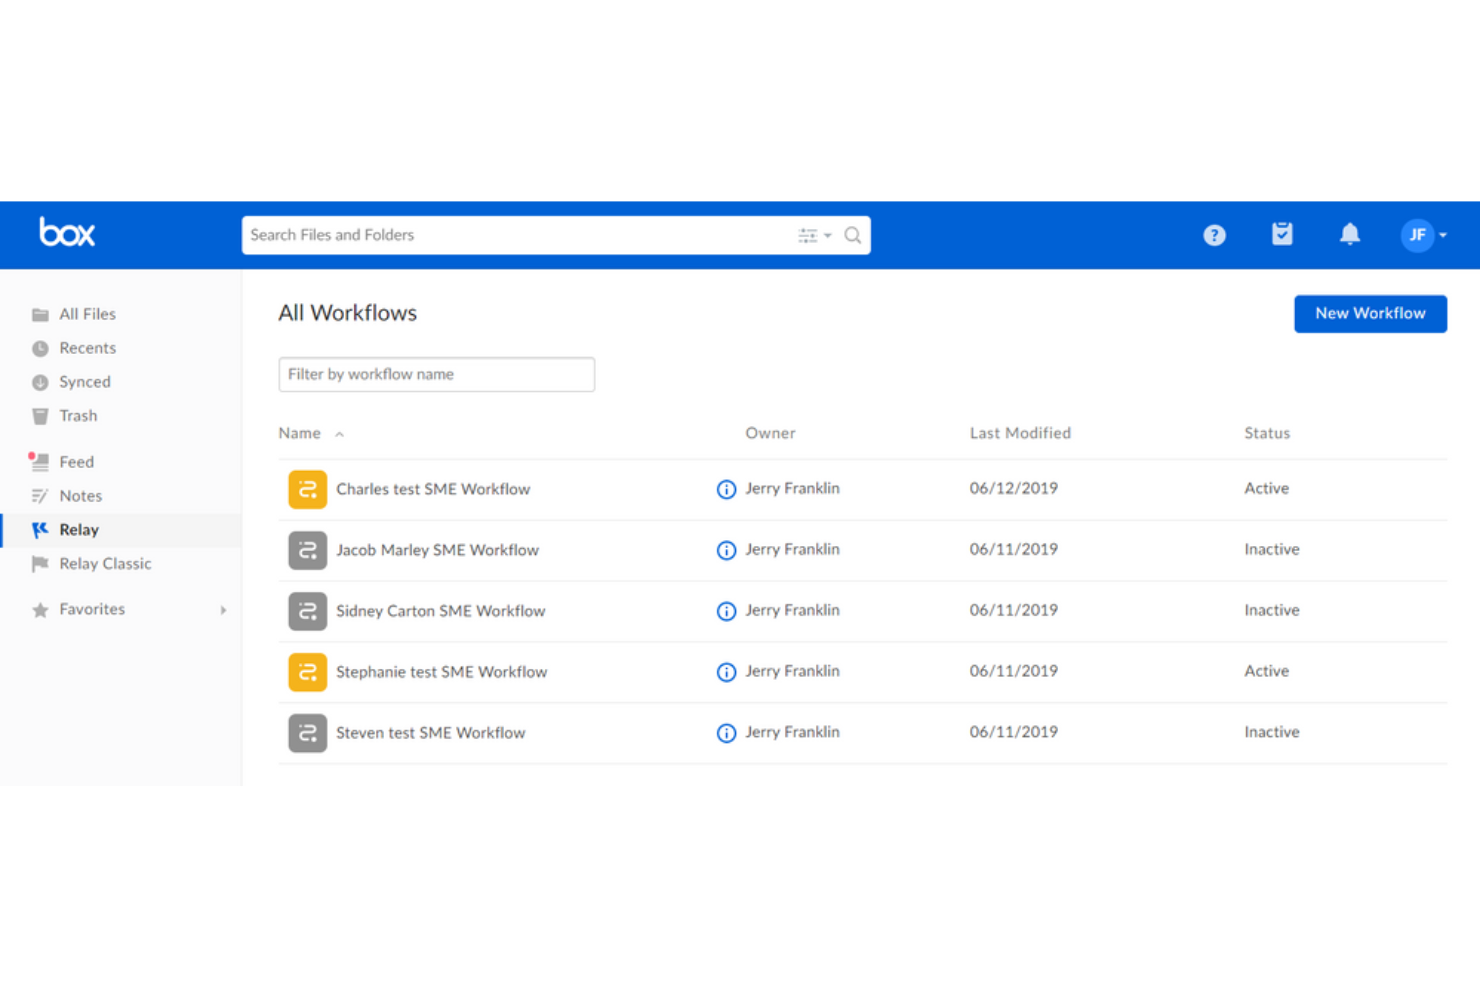Click Sidney Carton SME Workflow gray icon
The image size is (1480, 987).
(x=308, y=611)
